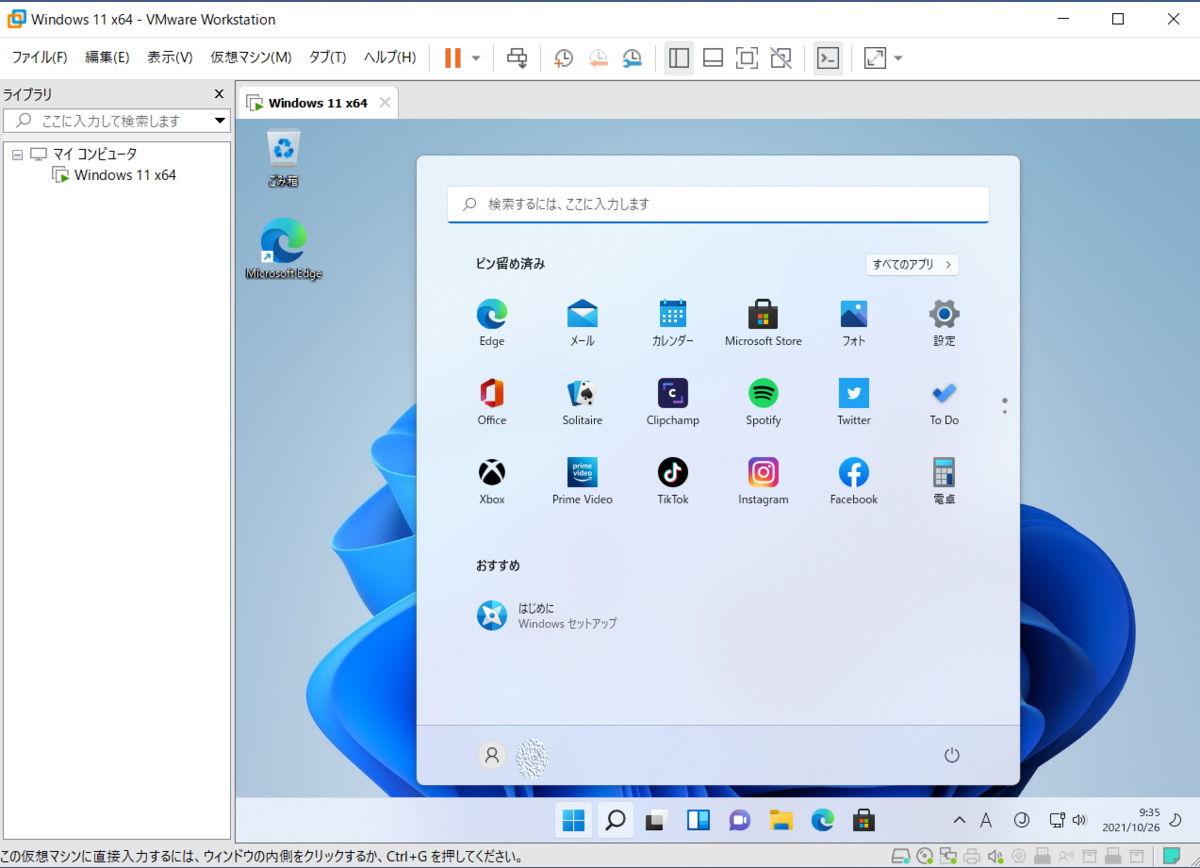Viewport: 1200px width, 868px height.
Task: Open the カレンダー app
Action: click(673, 323)
